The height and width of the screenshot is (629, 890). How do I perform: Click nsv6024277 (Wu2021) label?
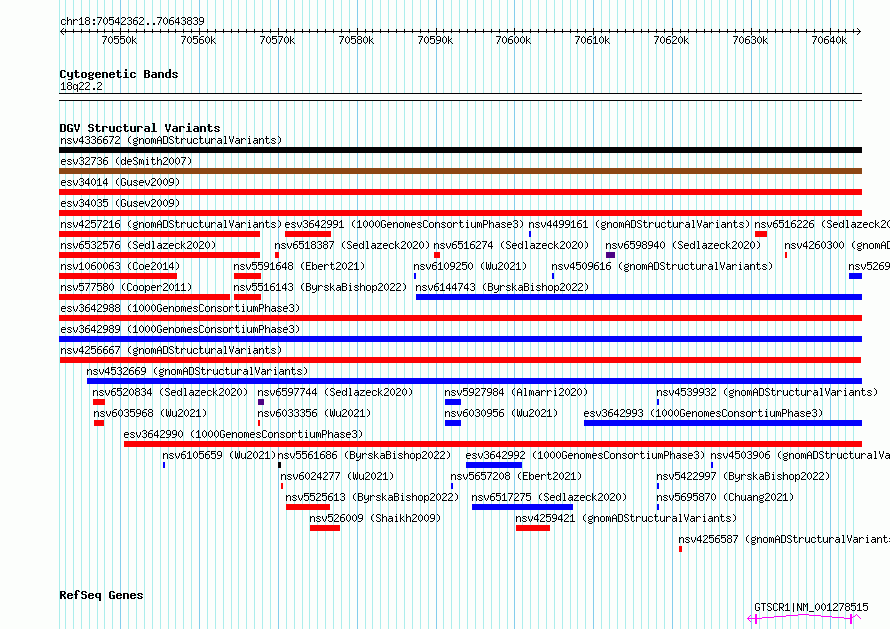337,476
